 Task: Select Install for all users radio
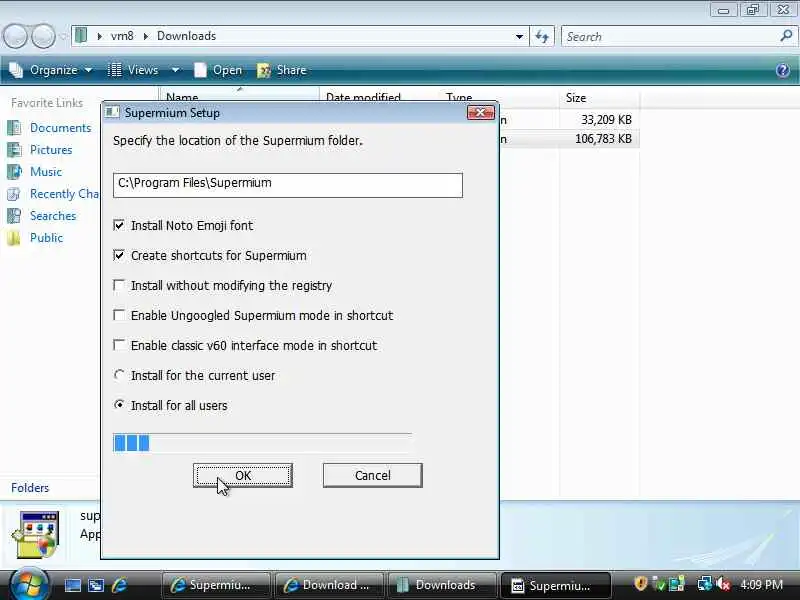[119, 405]
